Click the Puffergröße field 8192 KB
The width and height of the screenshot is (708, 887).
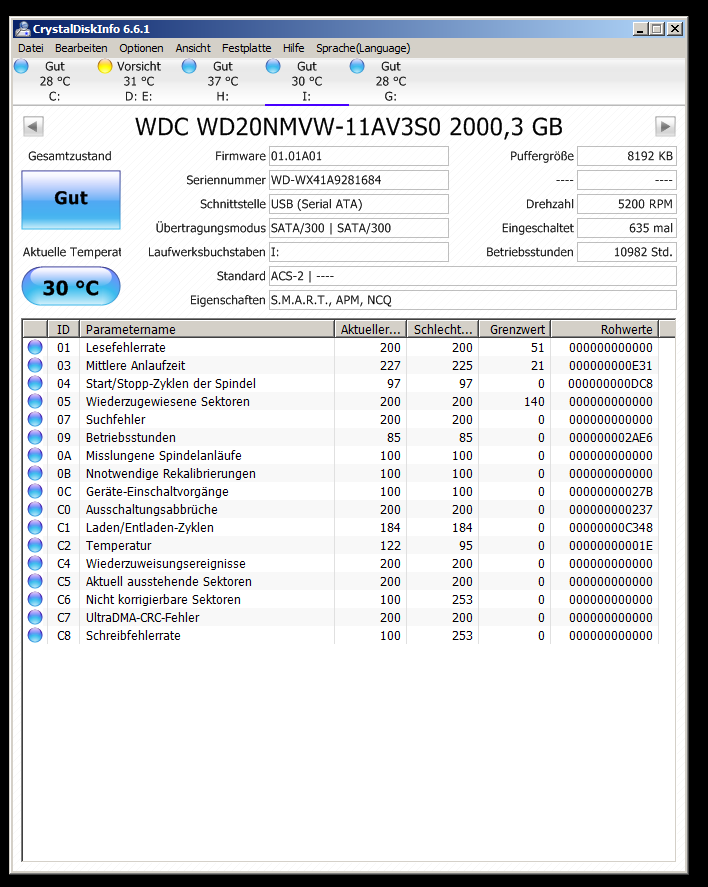tap(627, 156)
